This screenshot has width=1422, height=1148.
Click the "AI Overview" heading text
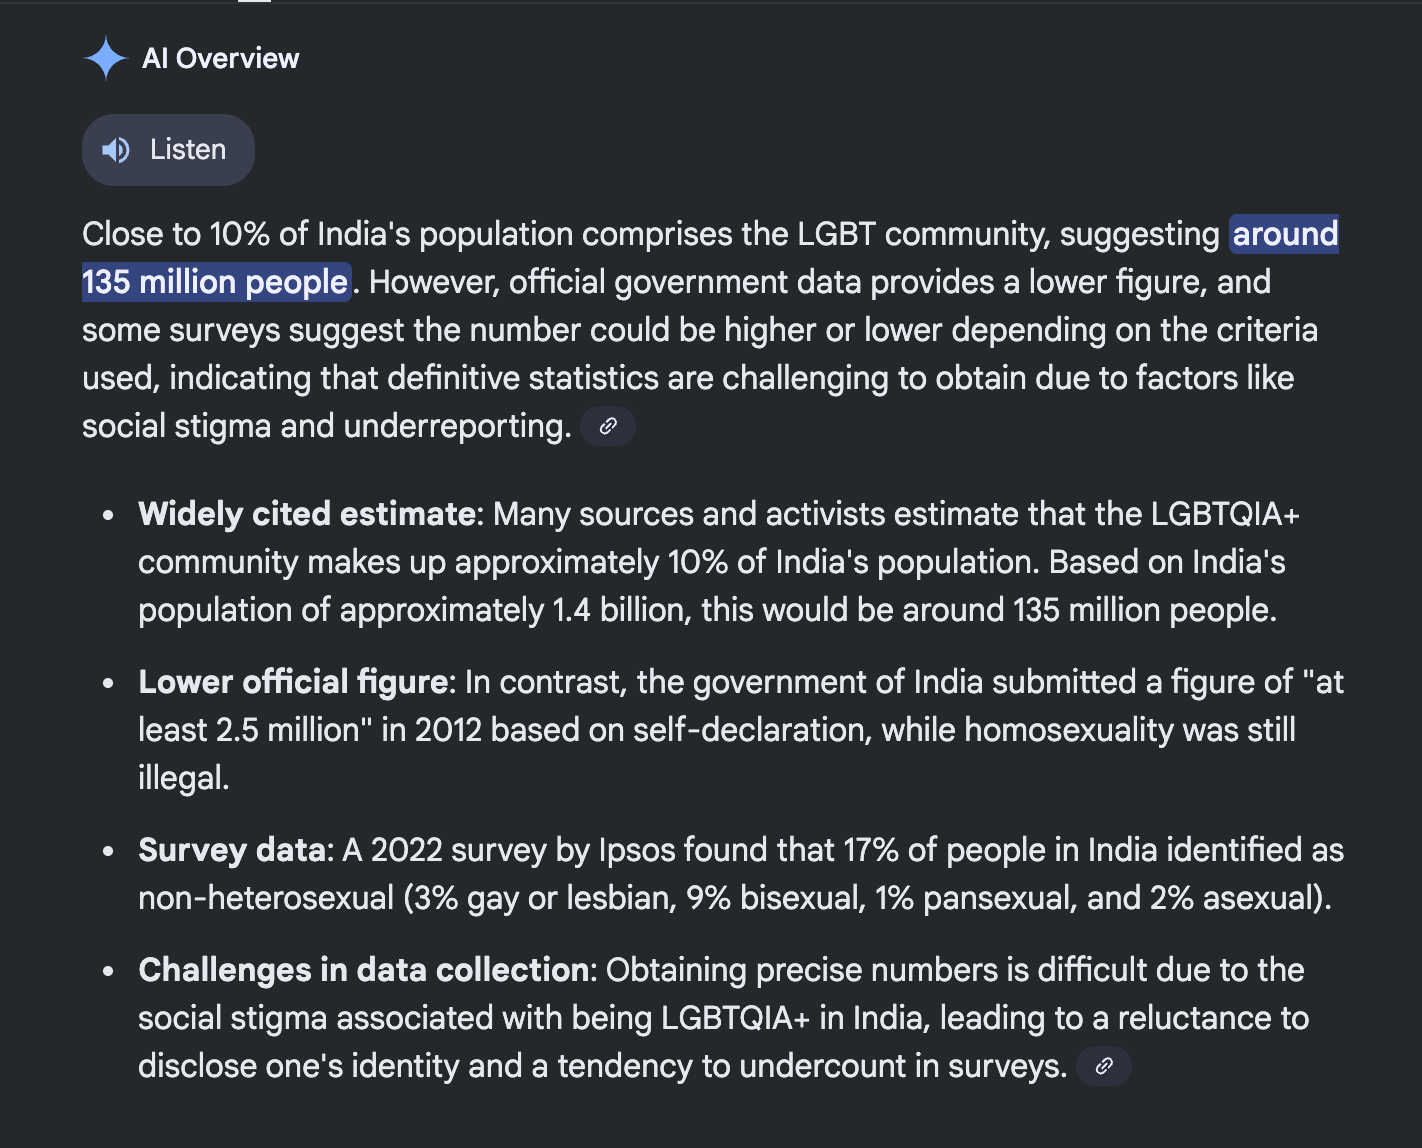coord(220,58)
